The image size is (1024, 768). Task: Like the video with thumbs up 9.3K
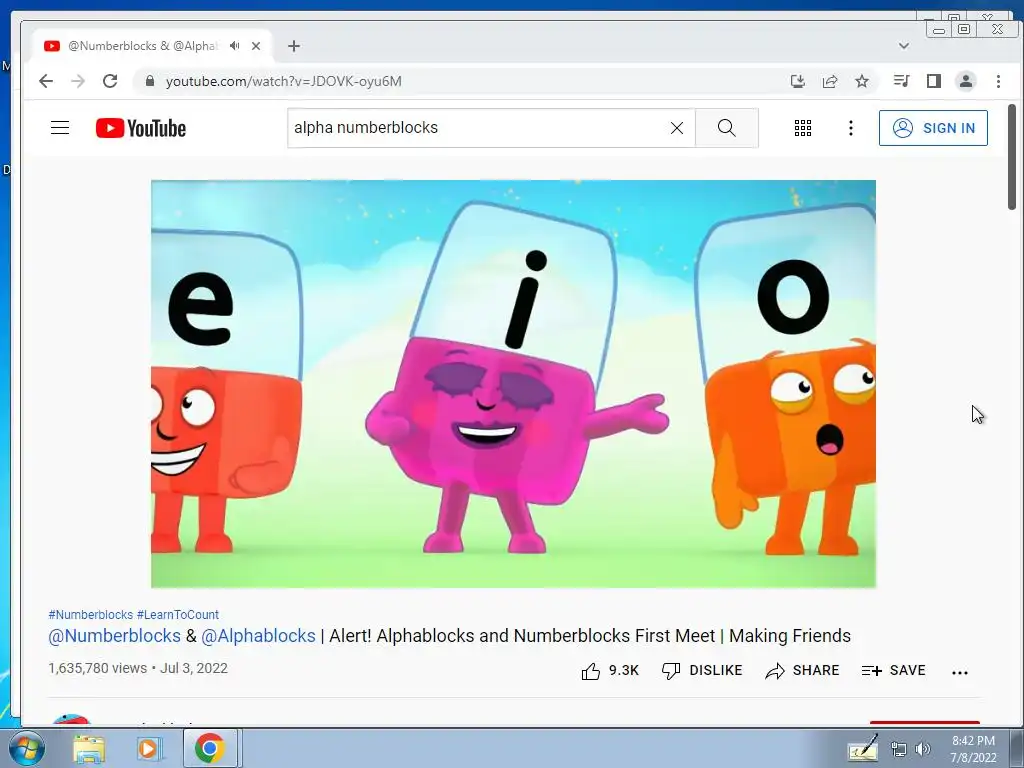[610, 671]
